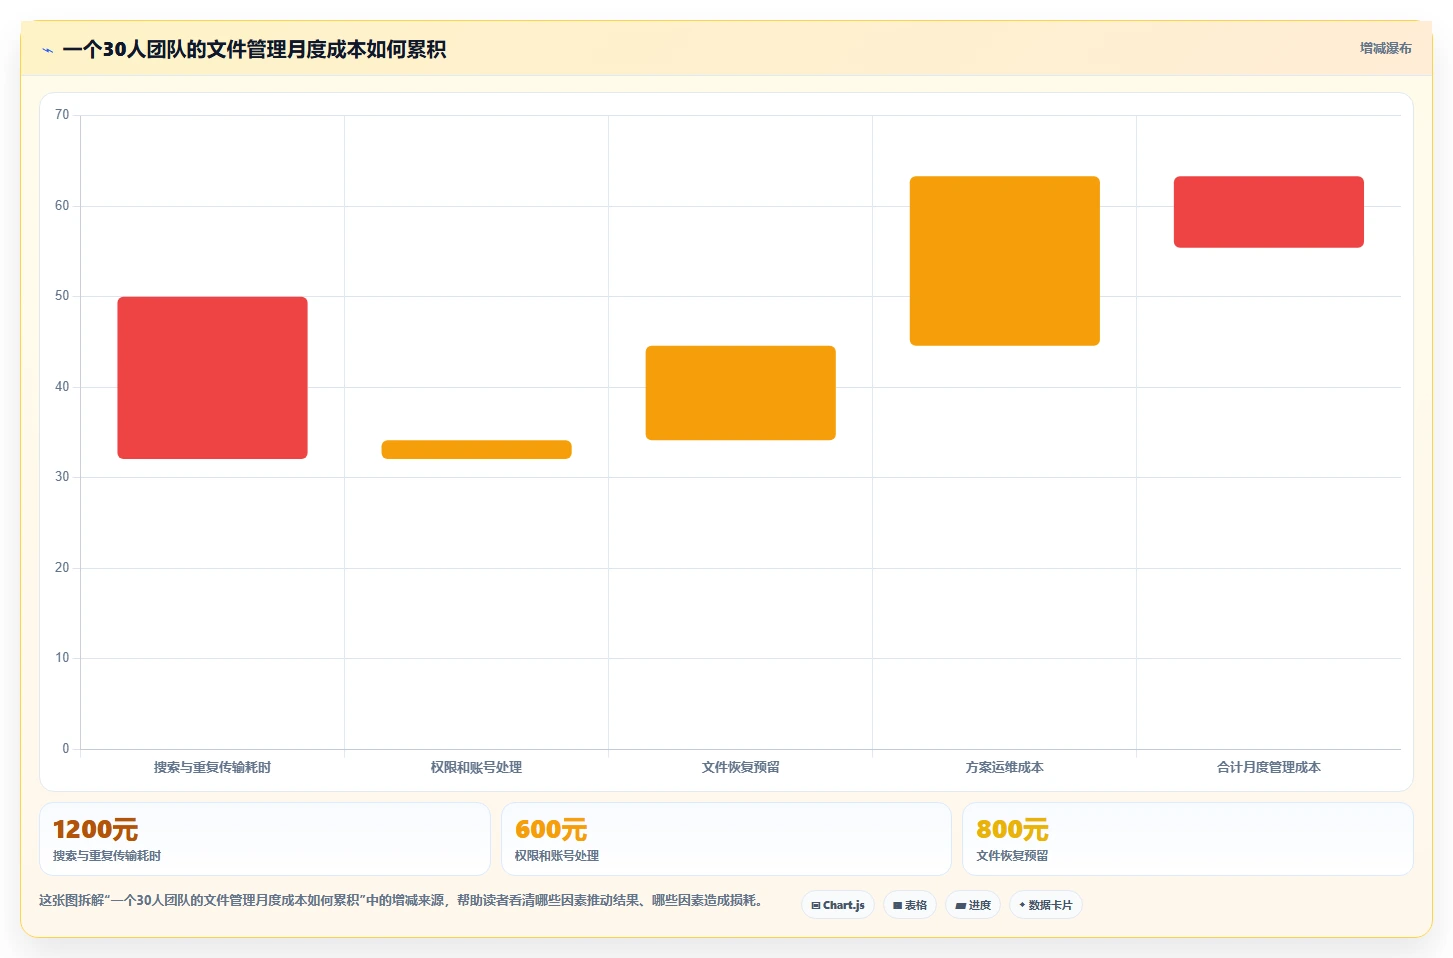Click the chart title 一个30人团队的文件管理月度成本如何累积
The height and width of the screenshot is (958, 1453).
(254, 49)
